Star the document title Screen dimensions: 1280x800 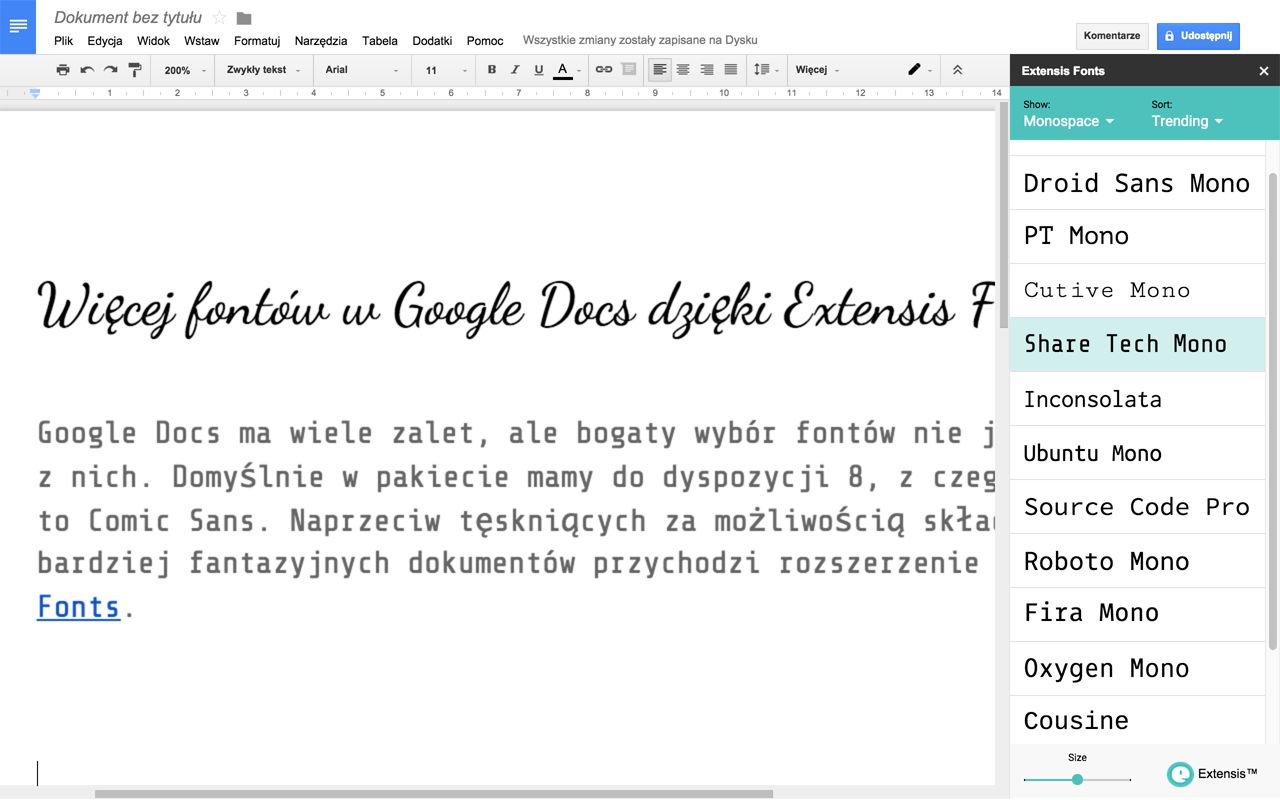220,18
